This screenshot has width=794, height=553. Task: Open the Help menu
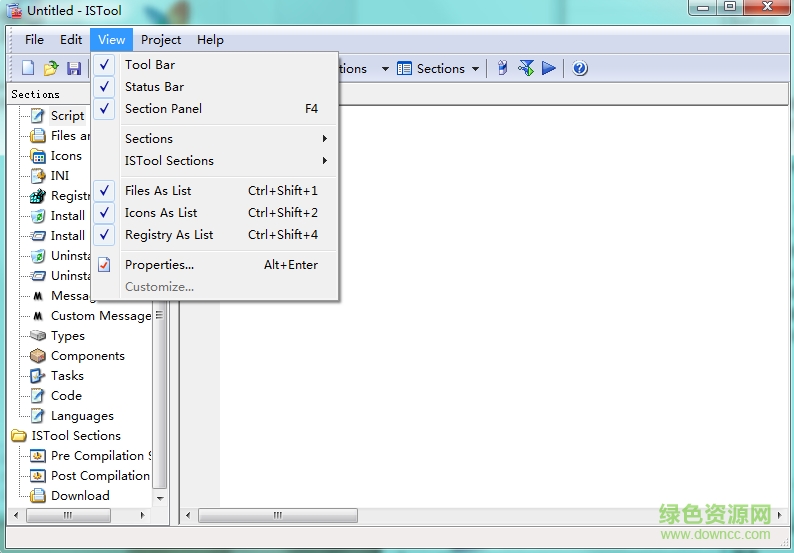pos(210,40)
